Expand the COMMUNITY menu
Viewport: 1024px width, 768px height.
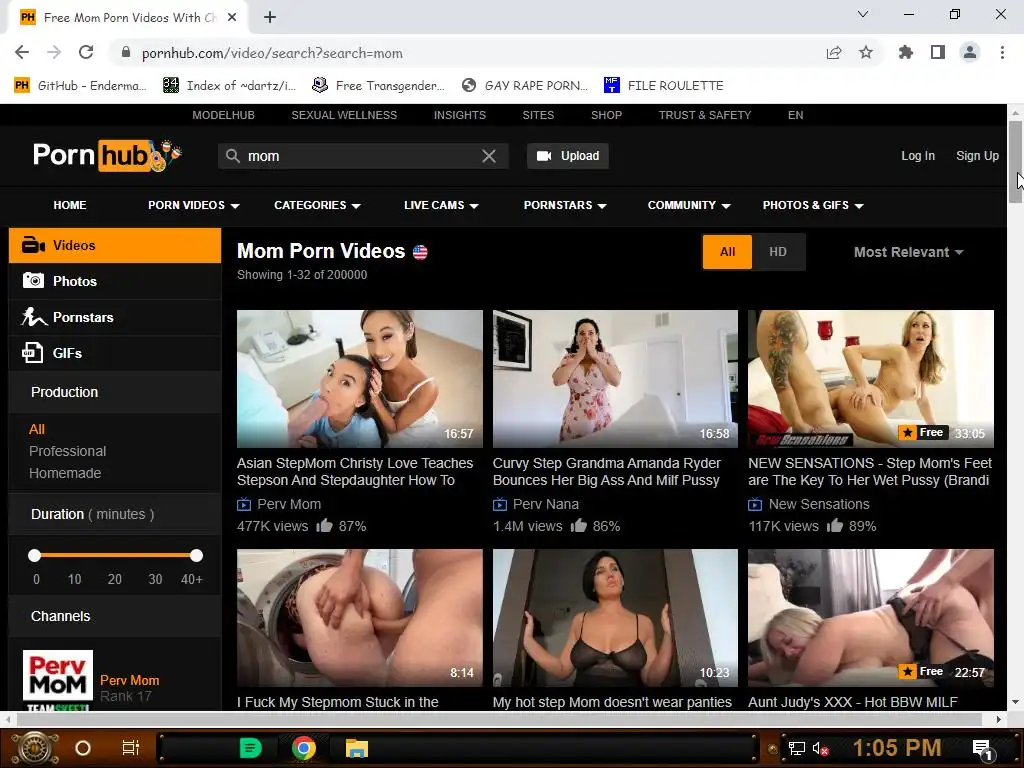(x=688, y=205)
